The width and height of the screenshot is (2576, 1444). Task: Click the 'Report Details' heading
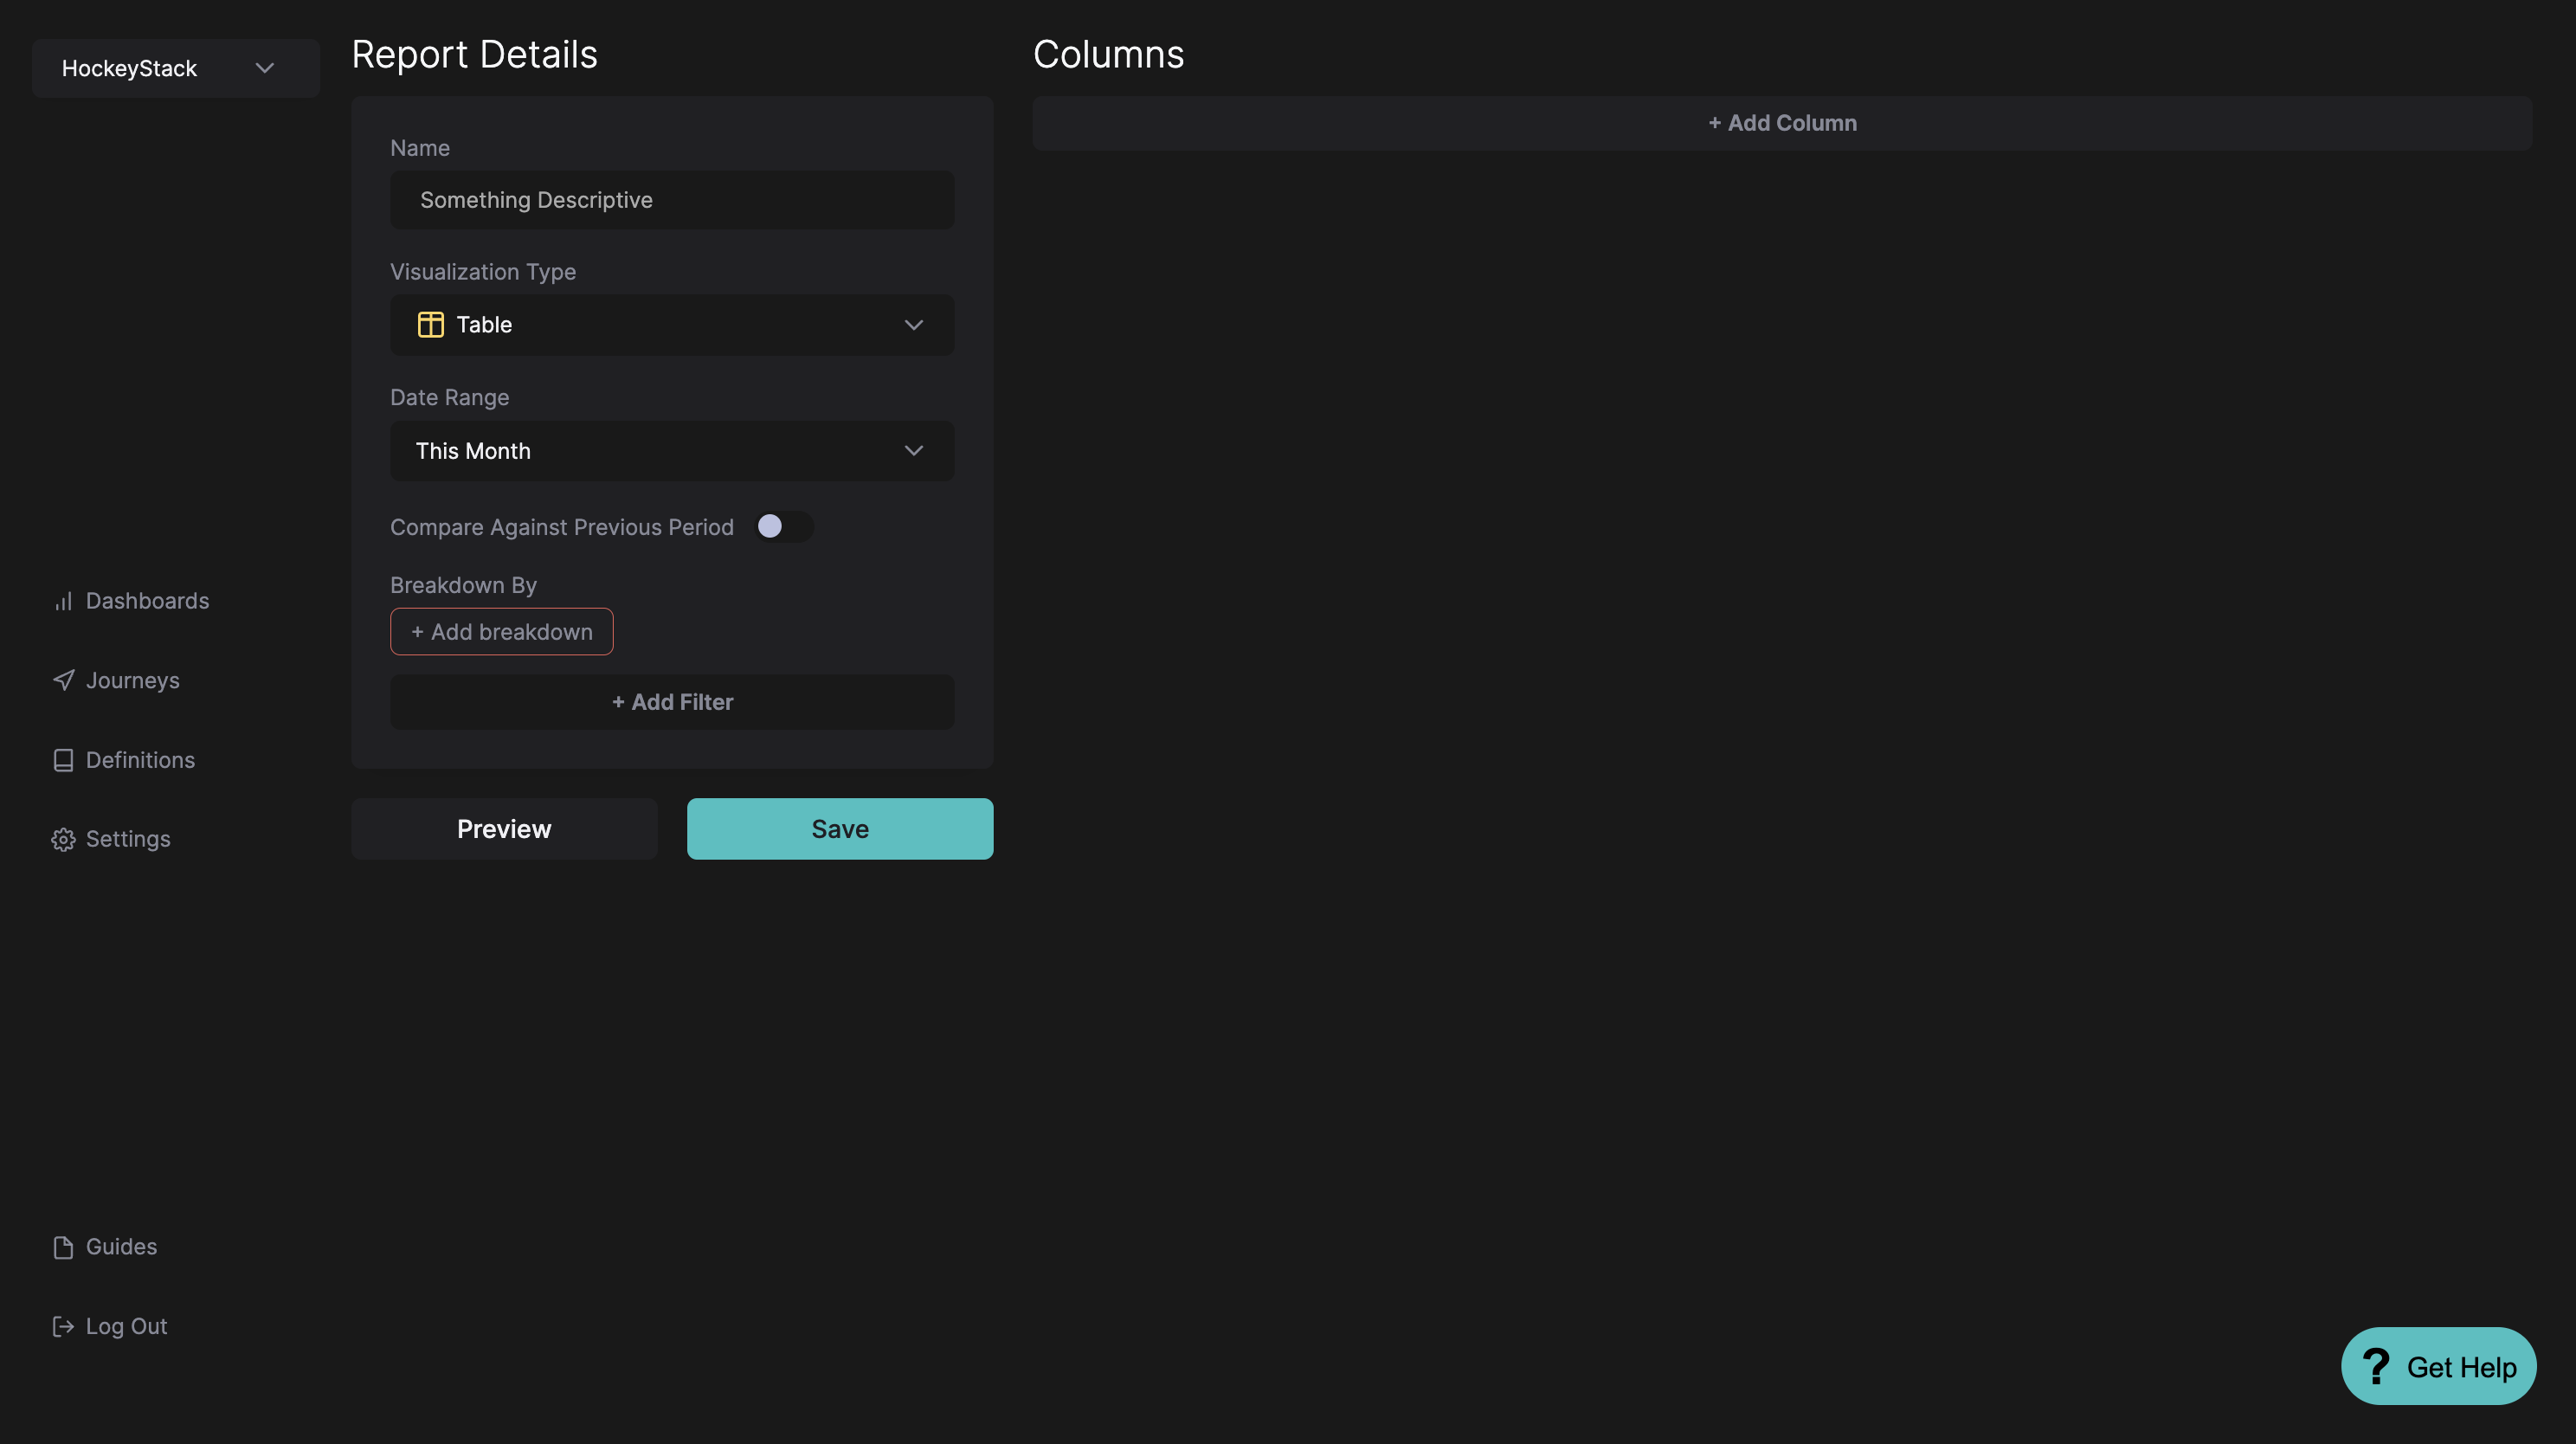(474, 54)
